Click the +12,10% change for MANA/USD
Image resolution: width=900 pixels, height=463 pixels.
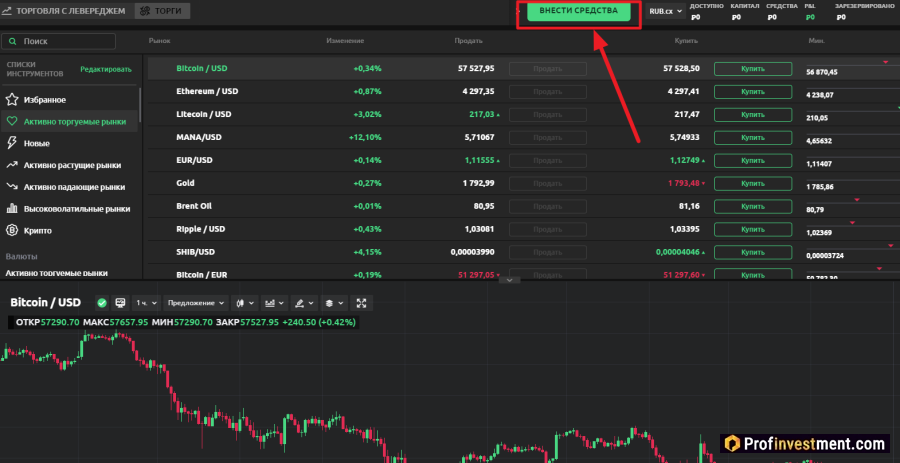pos(365,138)
